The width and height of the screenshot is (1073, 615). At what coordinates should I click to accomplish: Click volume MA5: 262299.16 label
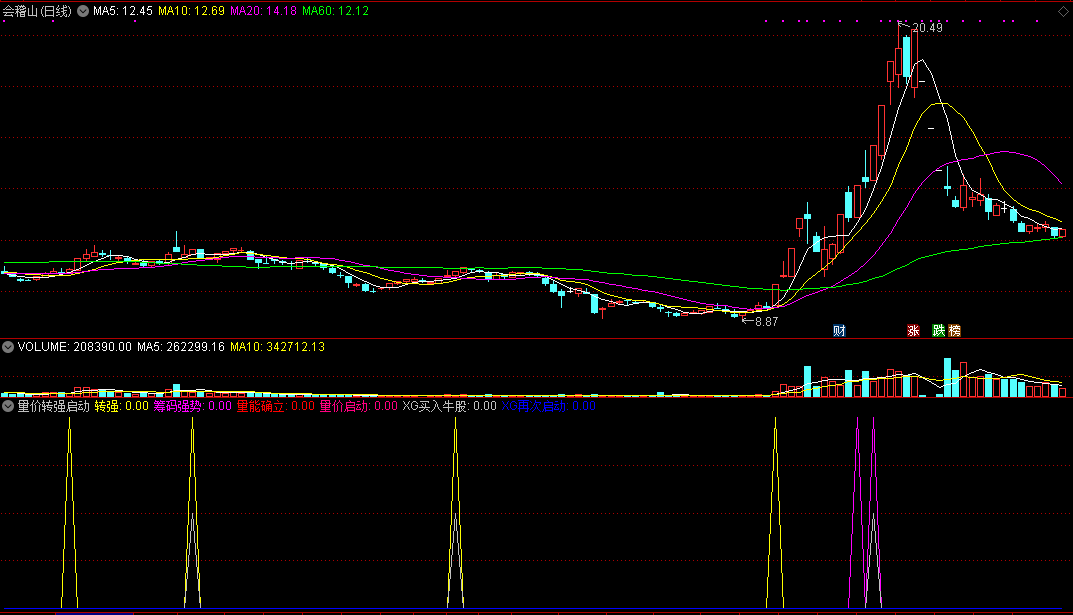coord(181,347)
